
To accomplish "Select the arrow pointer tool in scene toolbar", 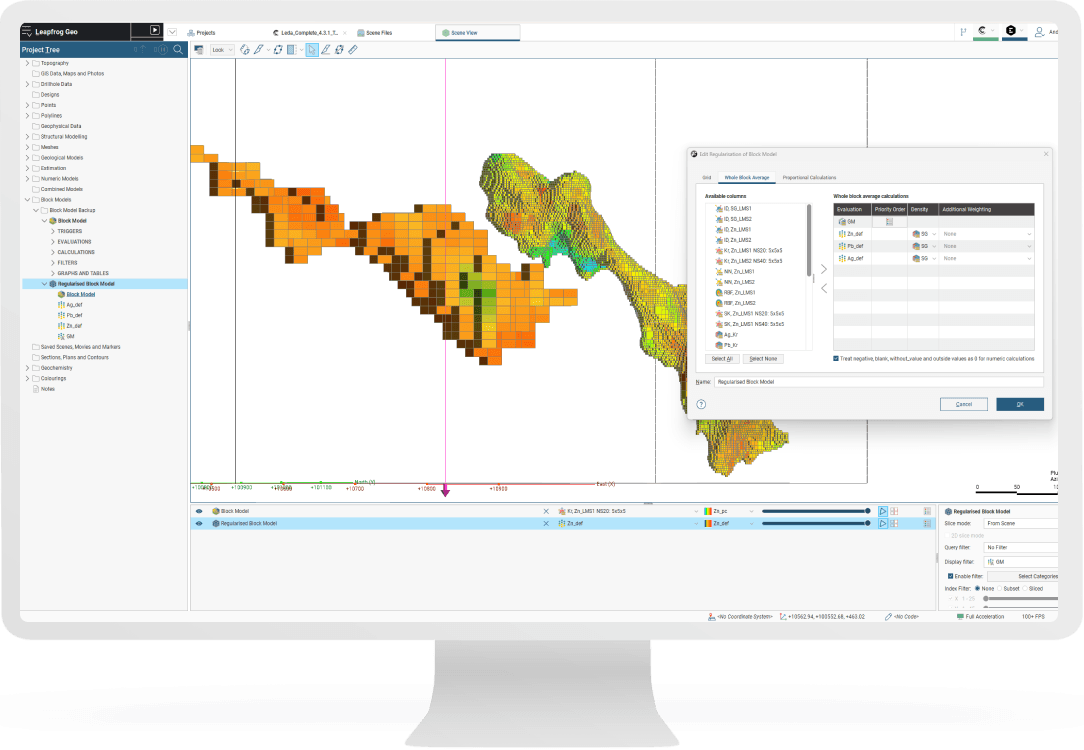I will tap(312, 50).
